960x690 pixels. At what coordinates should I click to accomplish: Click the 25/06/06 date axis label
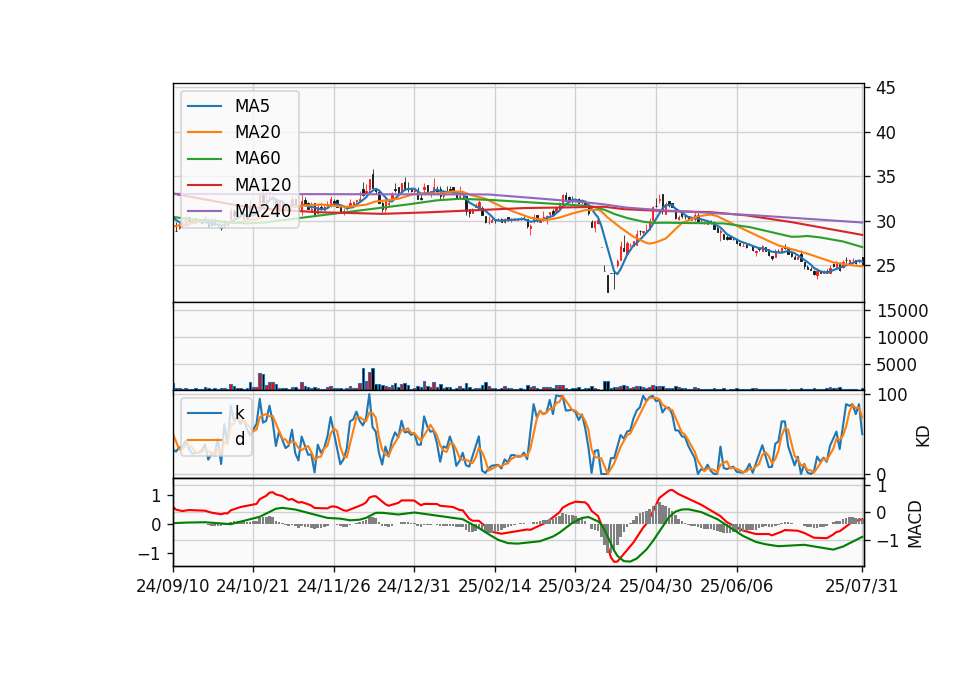(737, 586)
